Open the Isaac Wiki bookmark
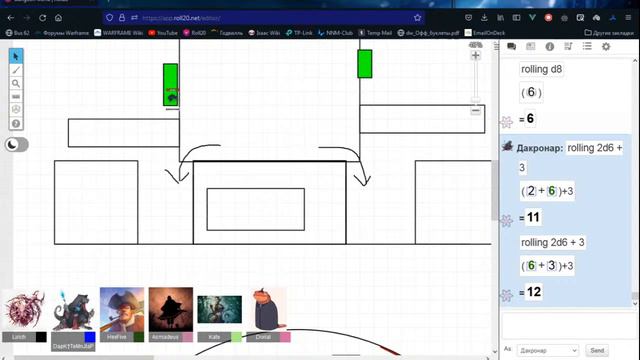This screenshot has width=640, height=360. tap(264, 33)
